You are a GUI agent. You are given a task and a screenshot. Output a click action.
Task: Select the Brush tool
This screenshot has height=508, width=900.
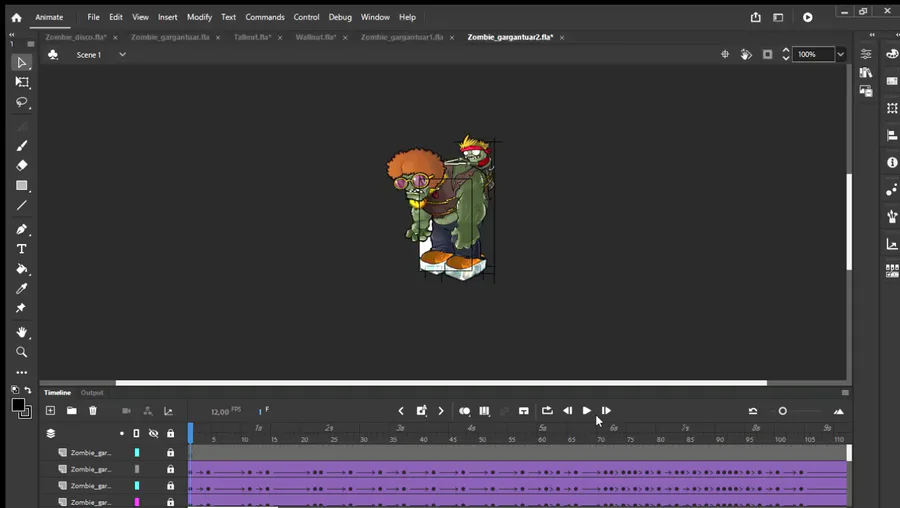coord(22,146)
